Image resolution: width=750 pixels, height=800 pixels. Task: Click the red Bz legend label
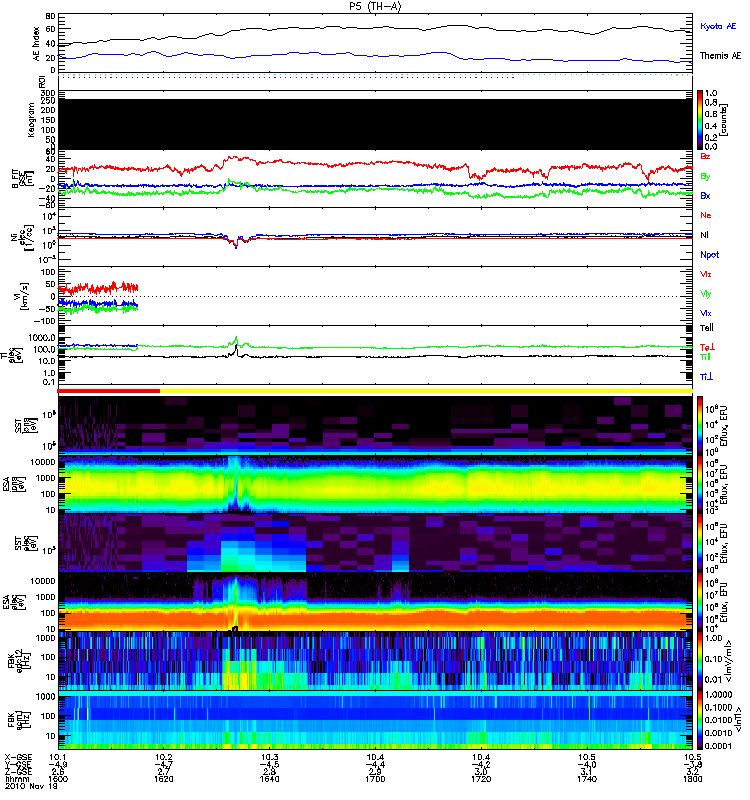pos(705,156)
